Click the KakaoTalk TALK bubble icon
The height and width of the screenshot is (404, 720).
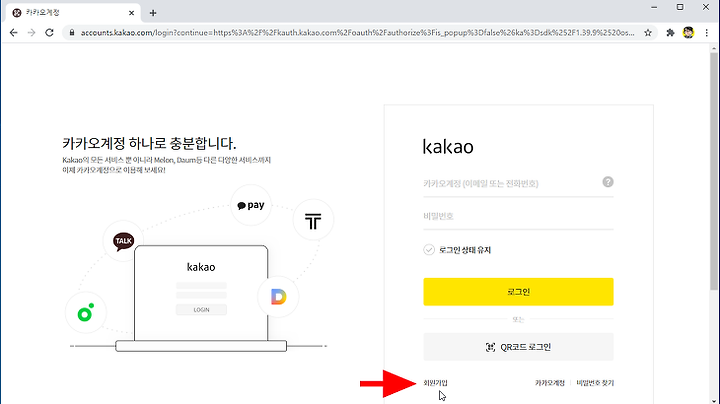coord(124,241)
